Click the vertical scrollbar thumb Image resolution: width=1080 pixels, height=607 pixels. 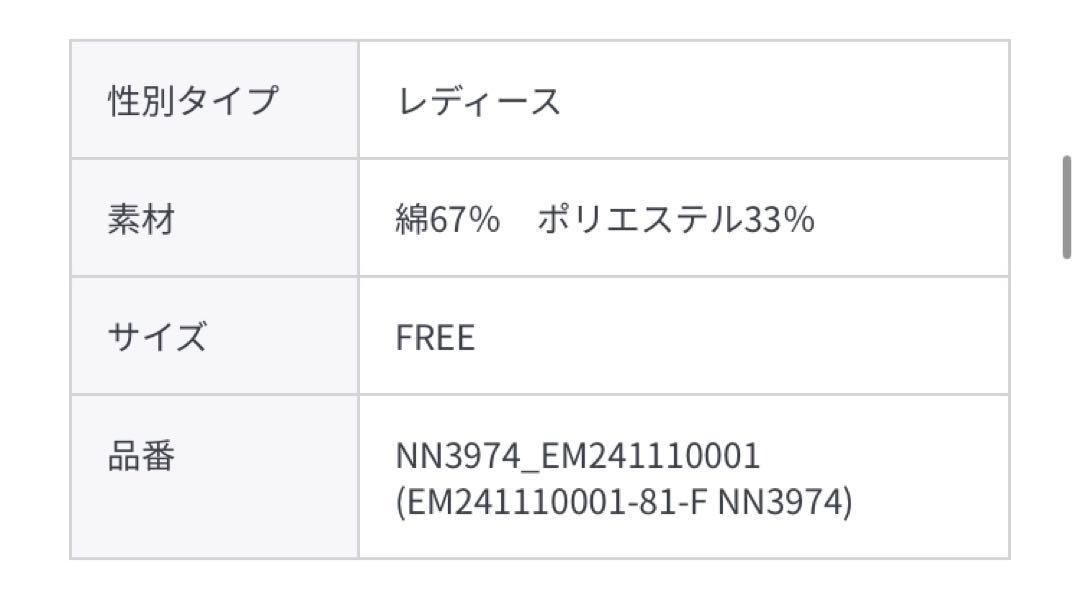[x=1067, y=207]
